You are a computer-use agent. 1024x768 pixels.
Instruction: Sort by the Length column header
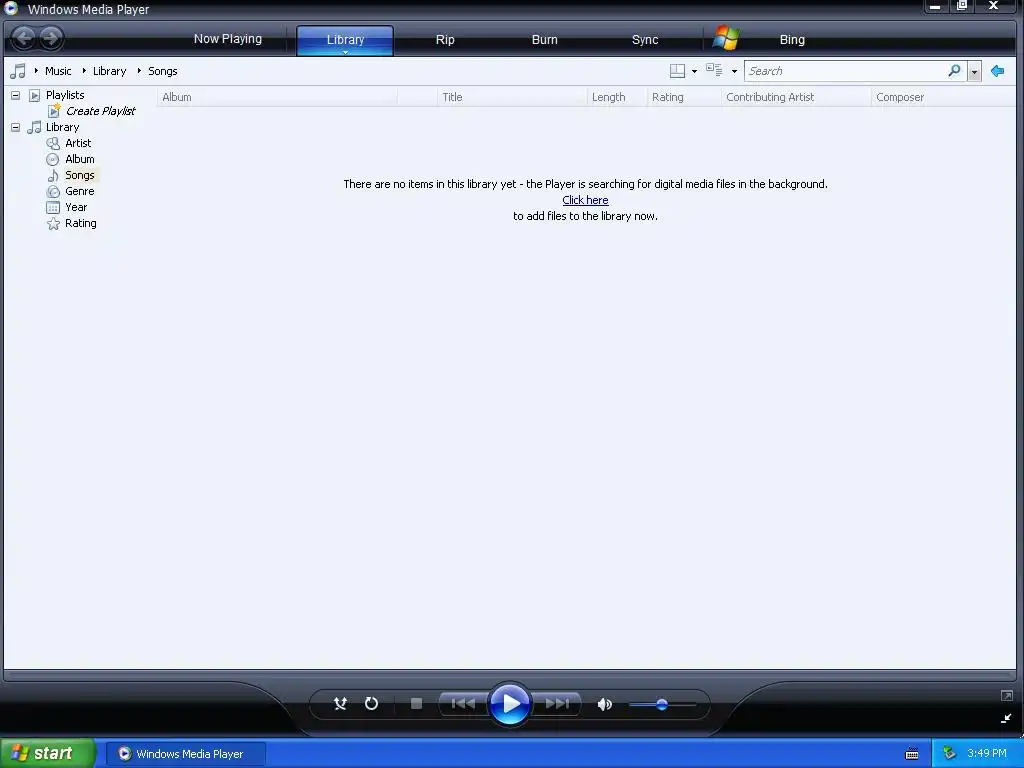[616, 97]
